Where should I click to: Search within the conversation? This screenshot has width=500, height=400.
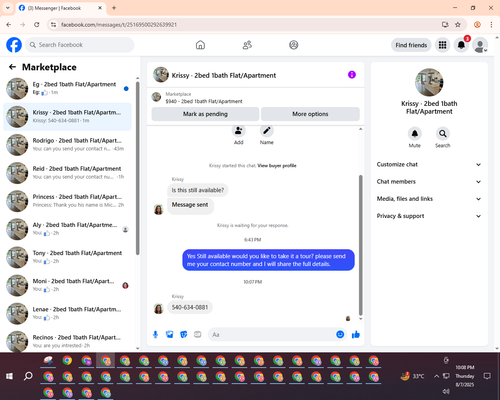443,134
